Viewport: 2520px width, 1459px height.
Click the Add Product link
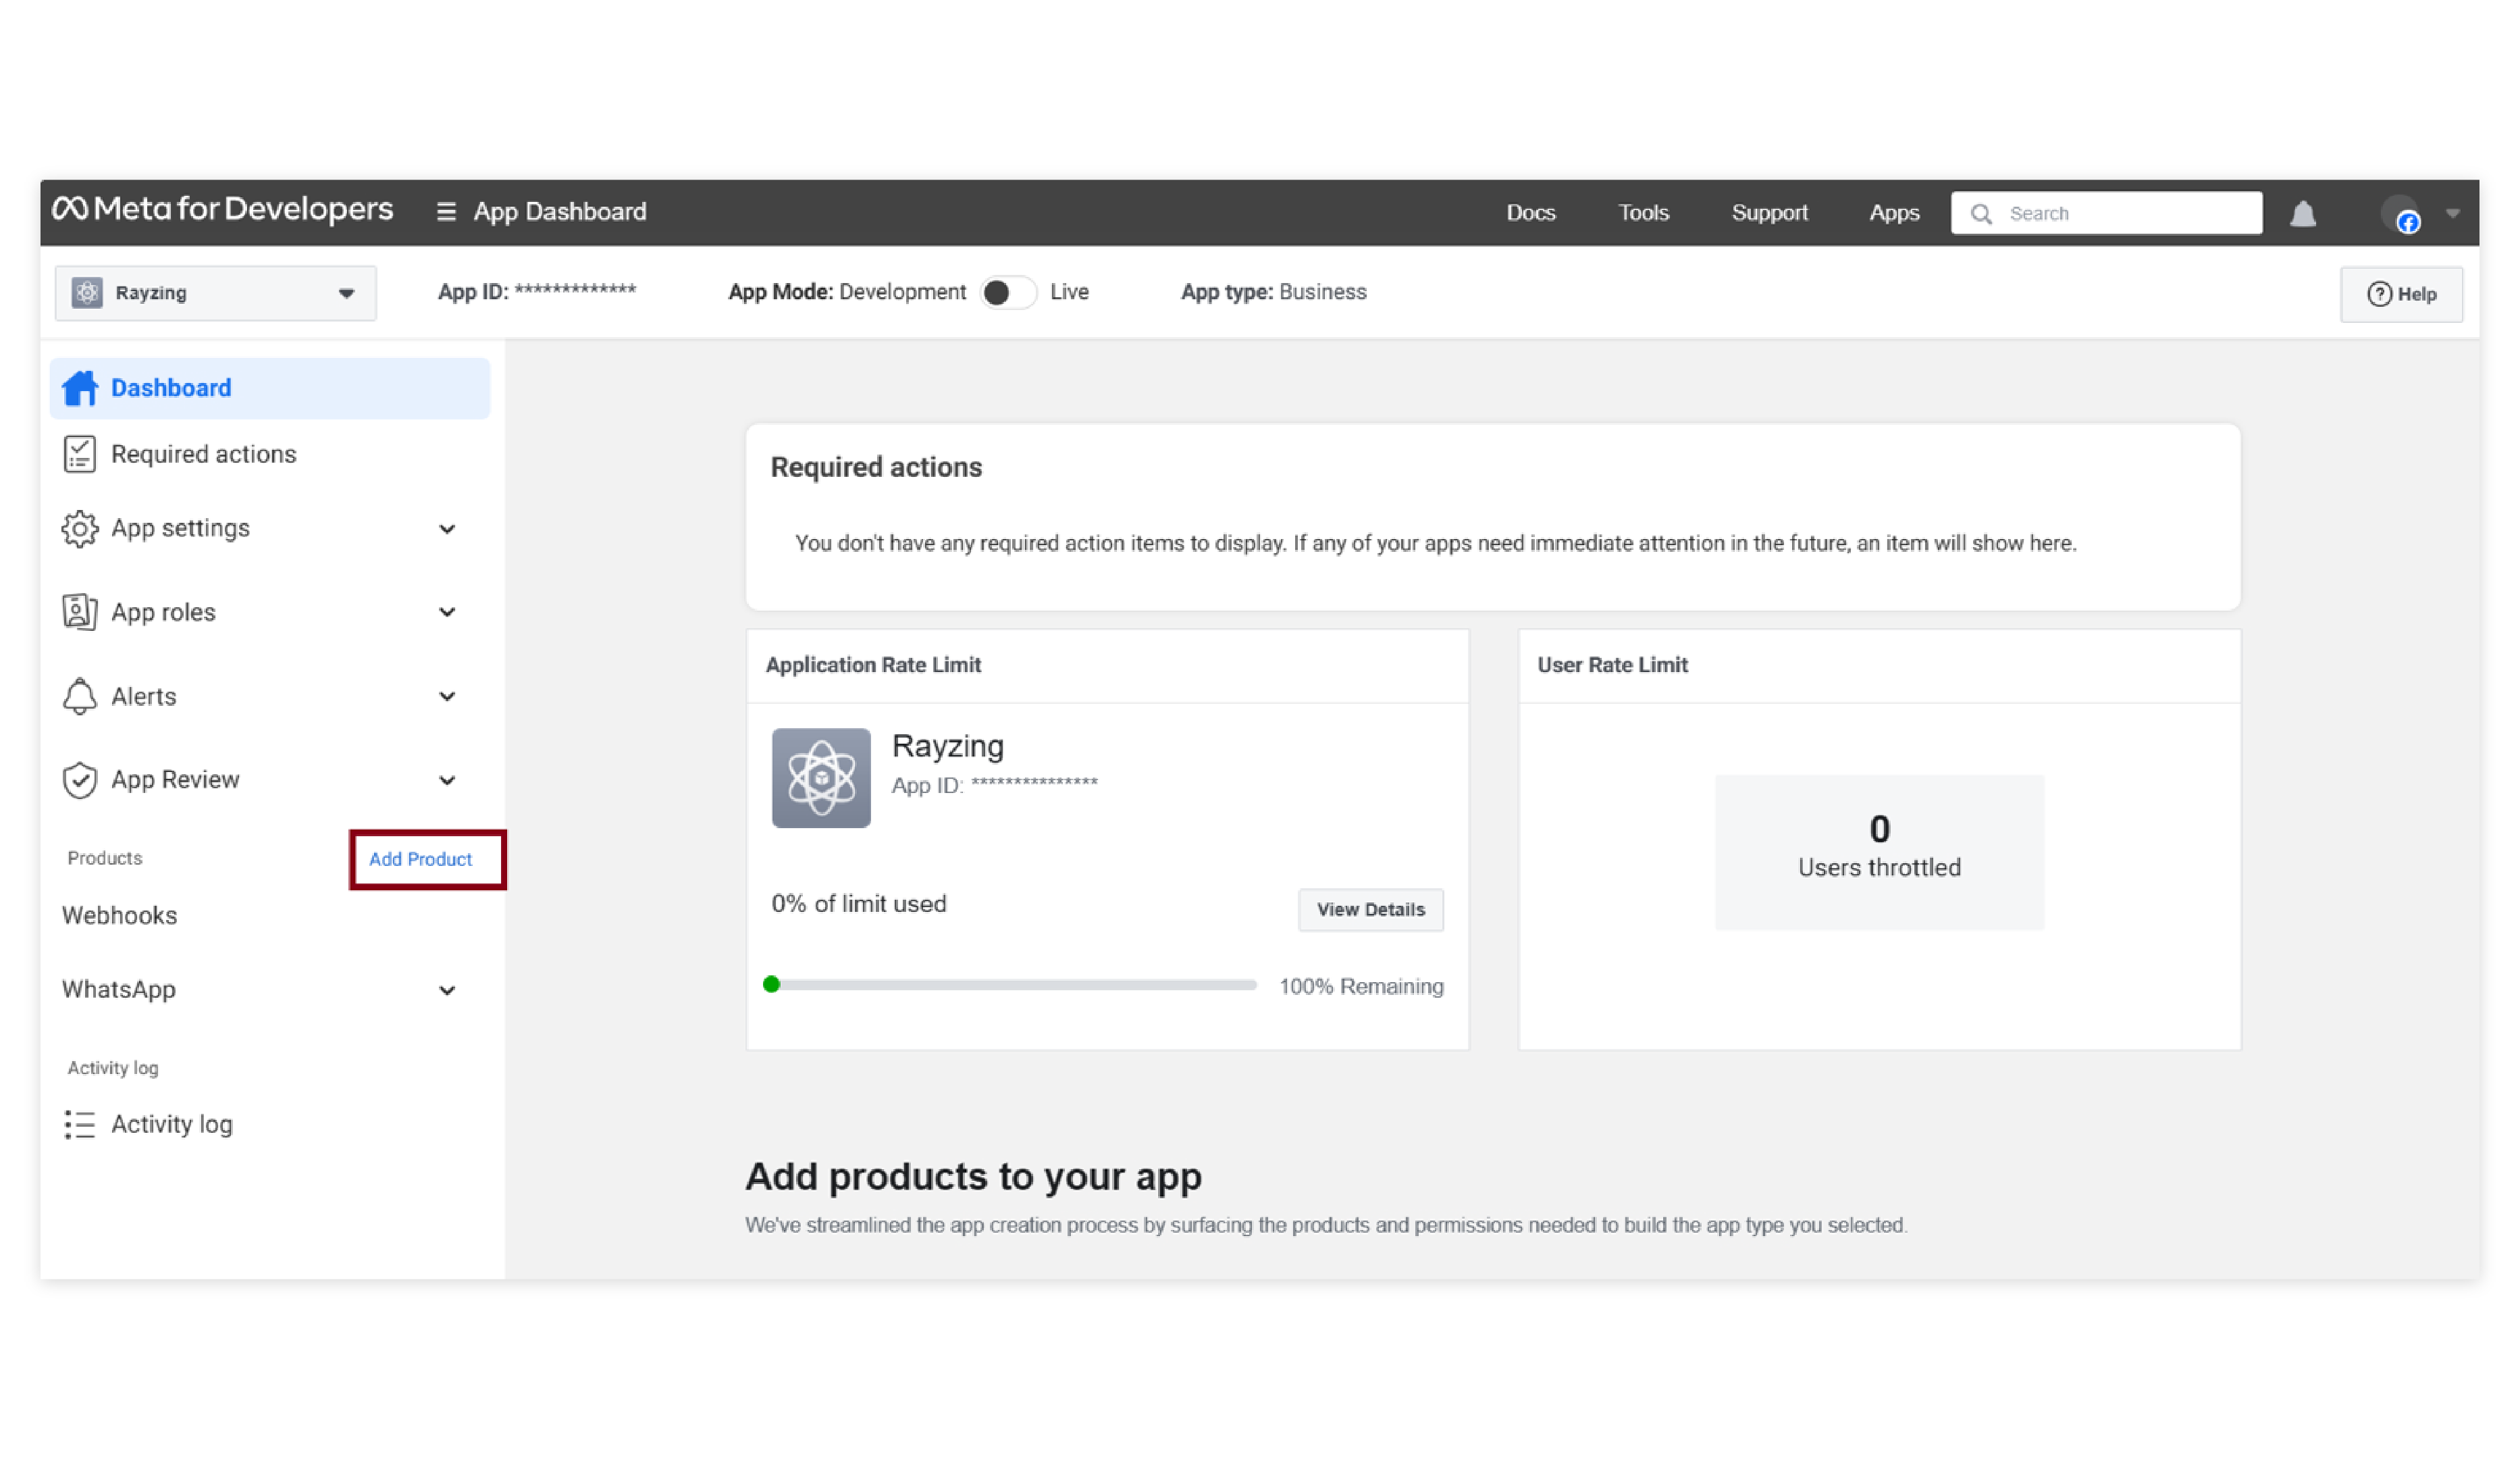point(420,859)
